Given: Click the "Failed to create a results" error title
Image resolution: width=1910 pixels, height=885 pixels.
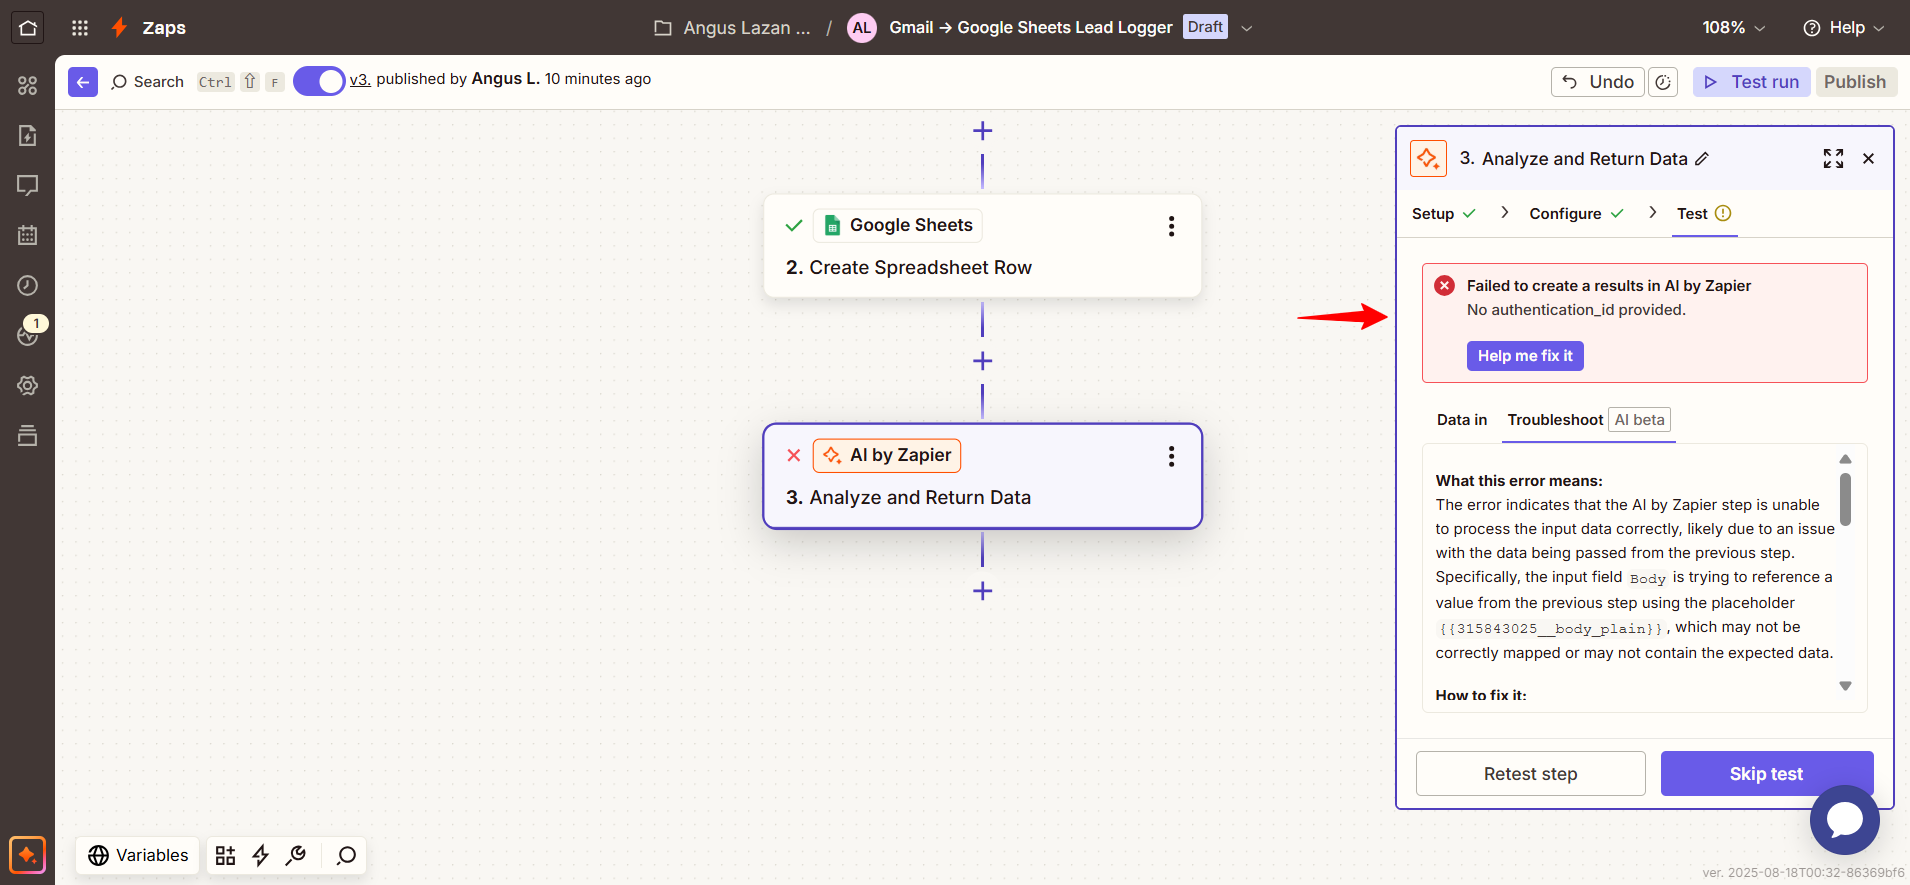Looking at the screenshot, I should [1609, 286].
